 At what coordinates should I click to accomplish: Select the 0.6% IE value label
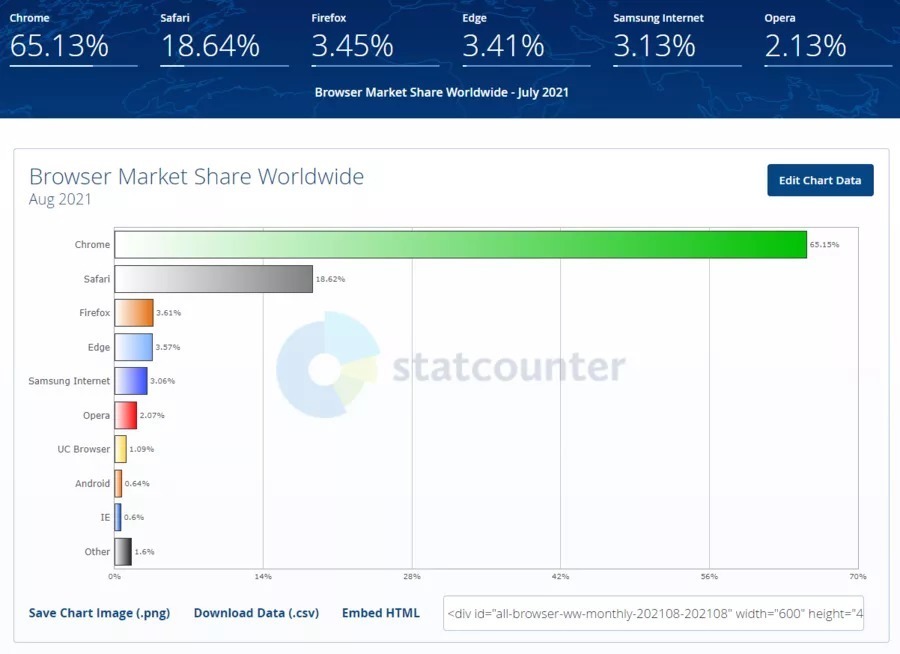coord(134,517)
